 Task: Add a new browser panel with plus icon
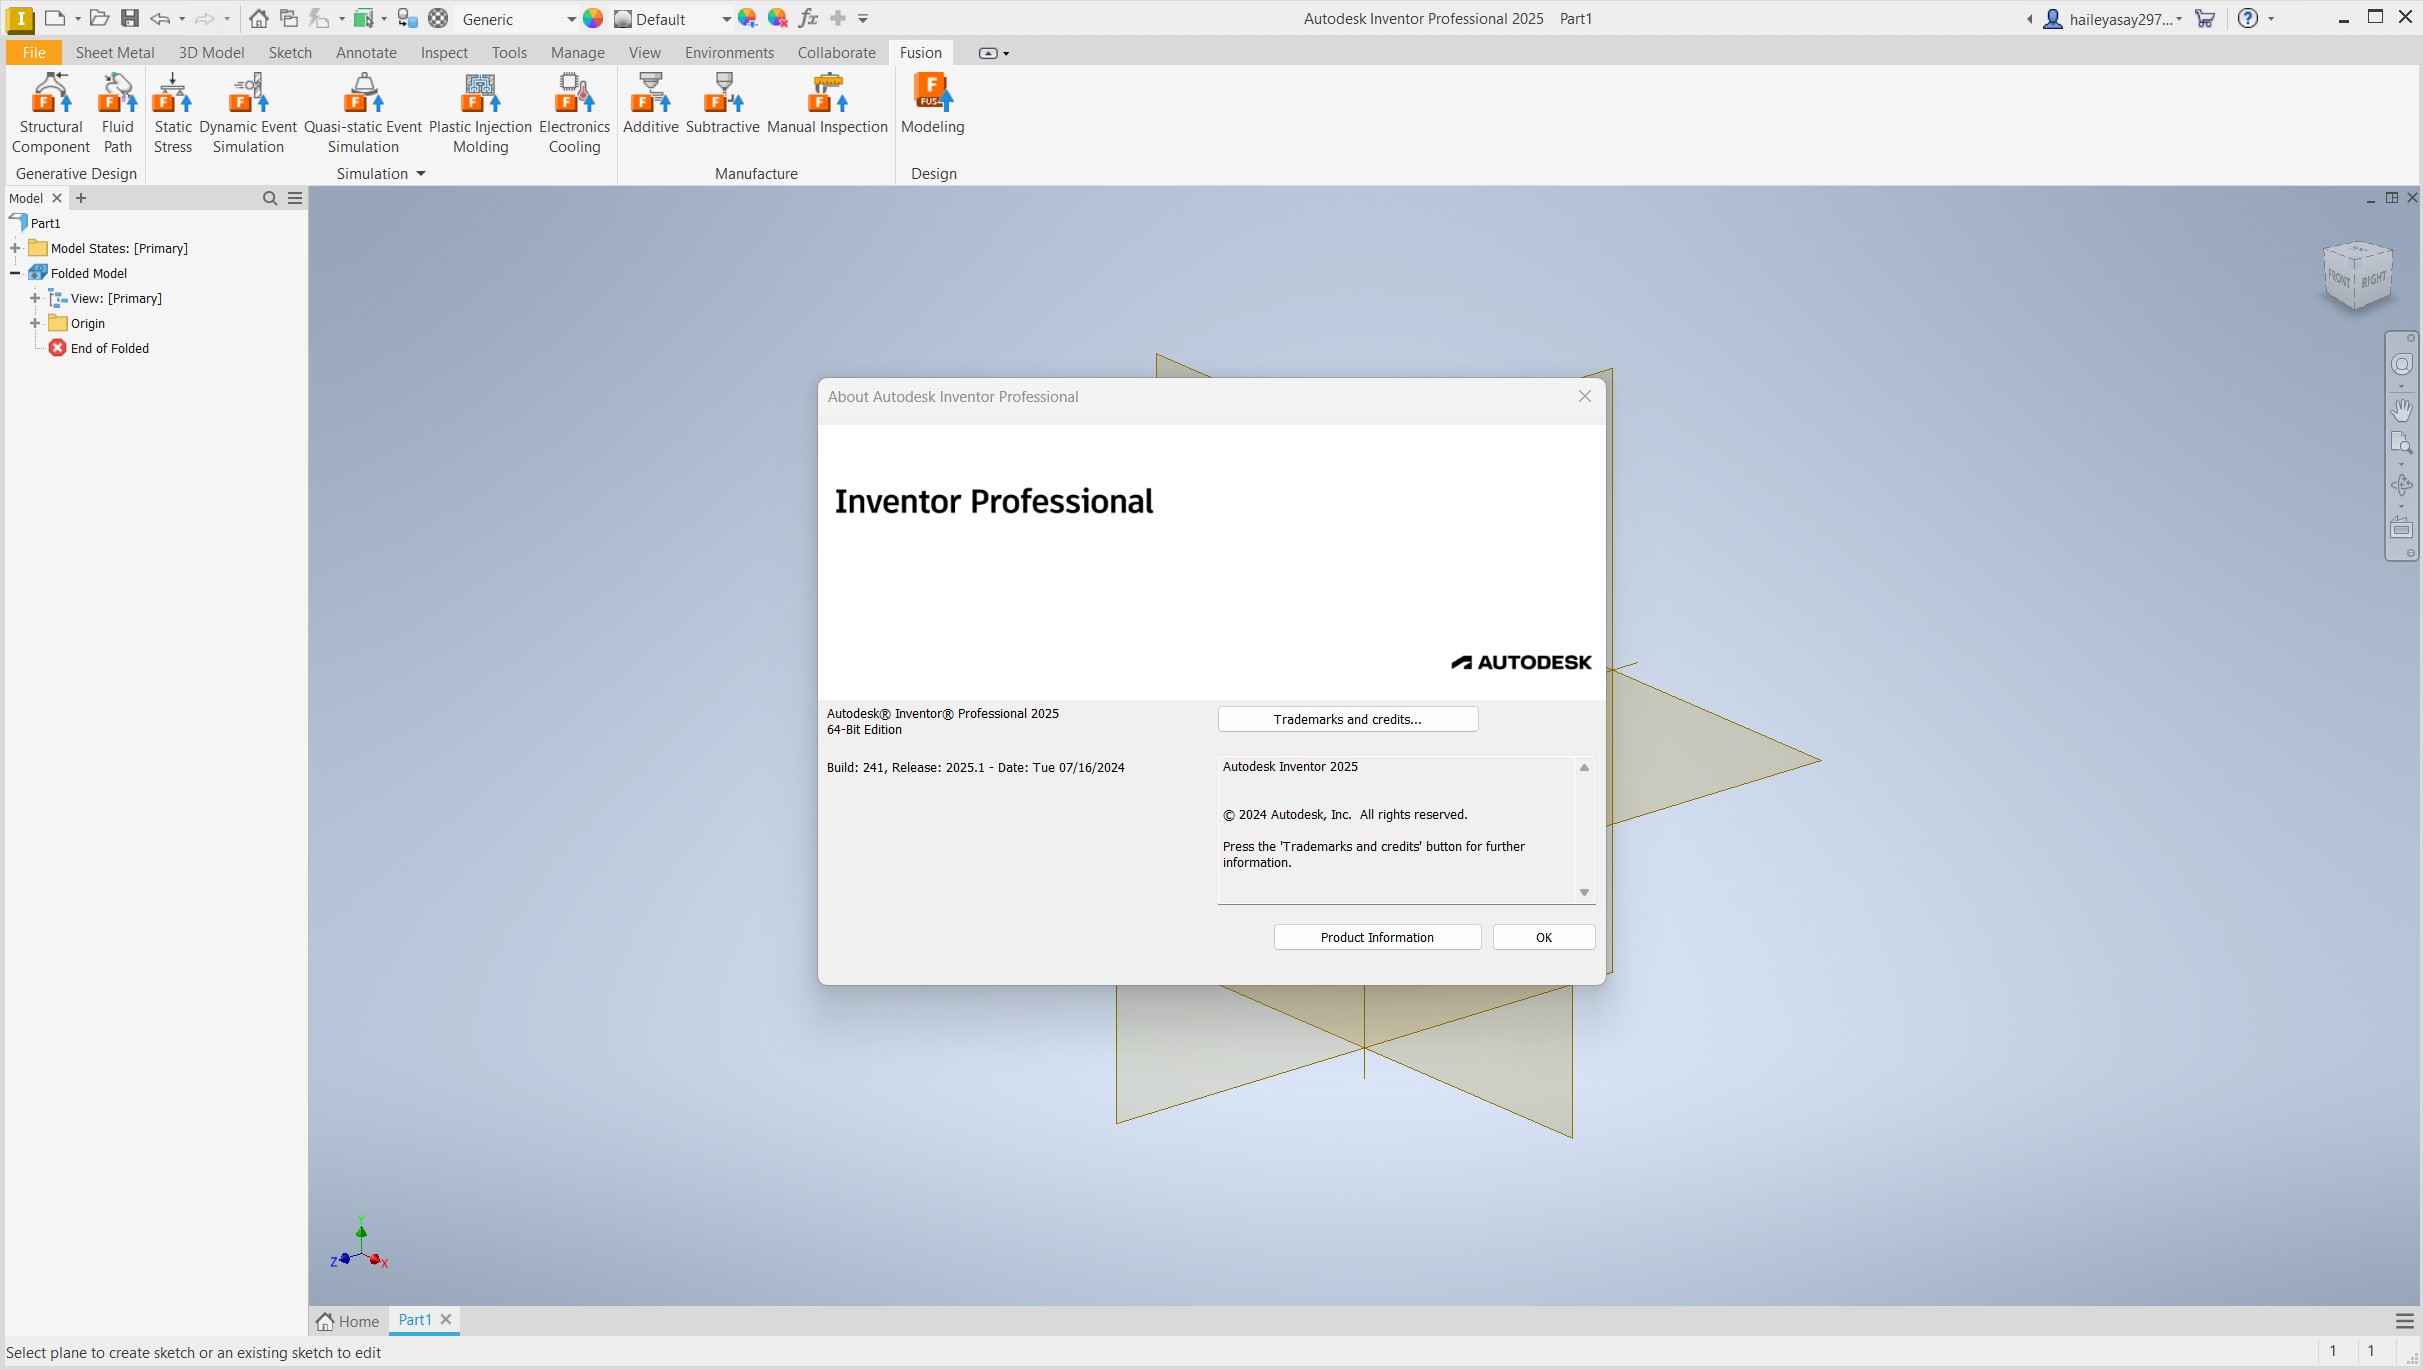(x=81, y=198)
